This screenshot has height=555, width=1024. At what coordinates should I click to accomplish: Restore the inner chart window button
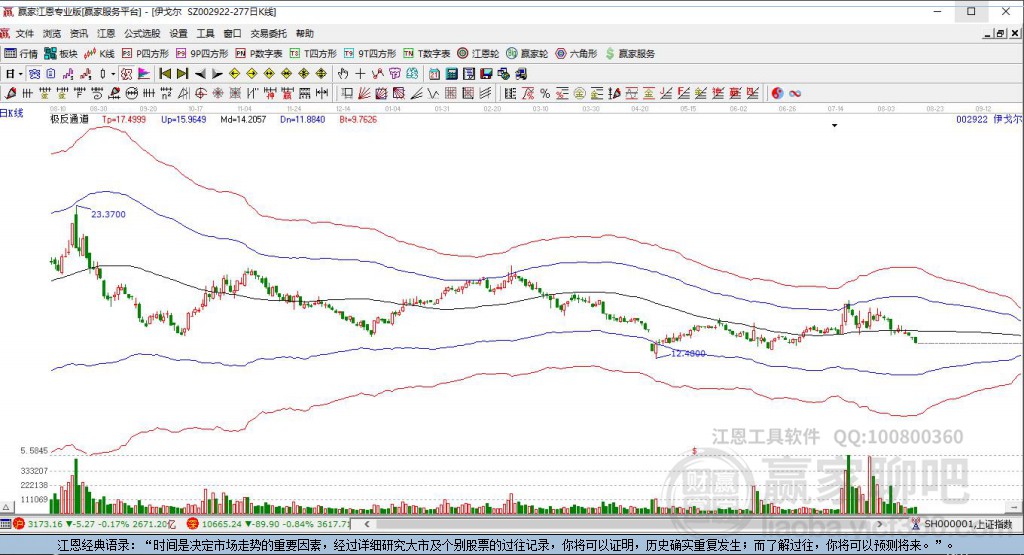tap(1000, 33)
